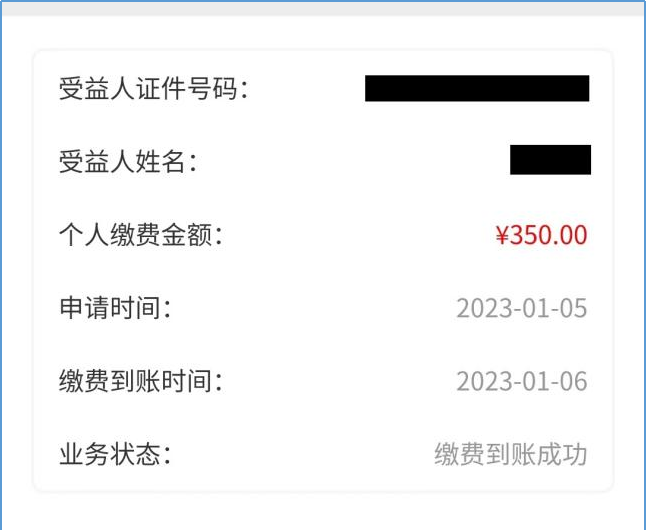The width and height of the screenshot is (648, 530).
Task: Click the day 06 in 缴费到账时间 row
Action: coord(574,381)
